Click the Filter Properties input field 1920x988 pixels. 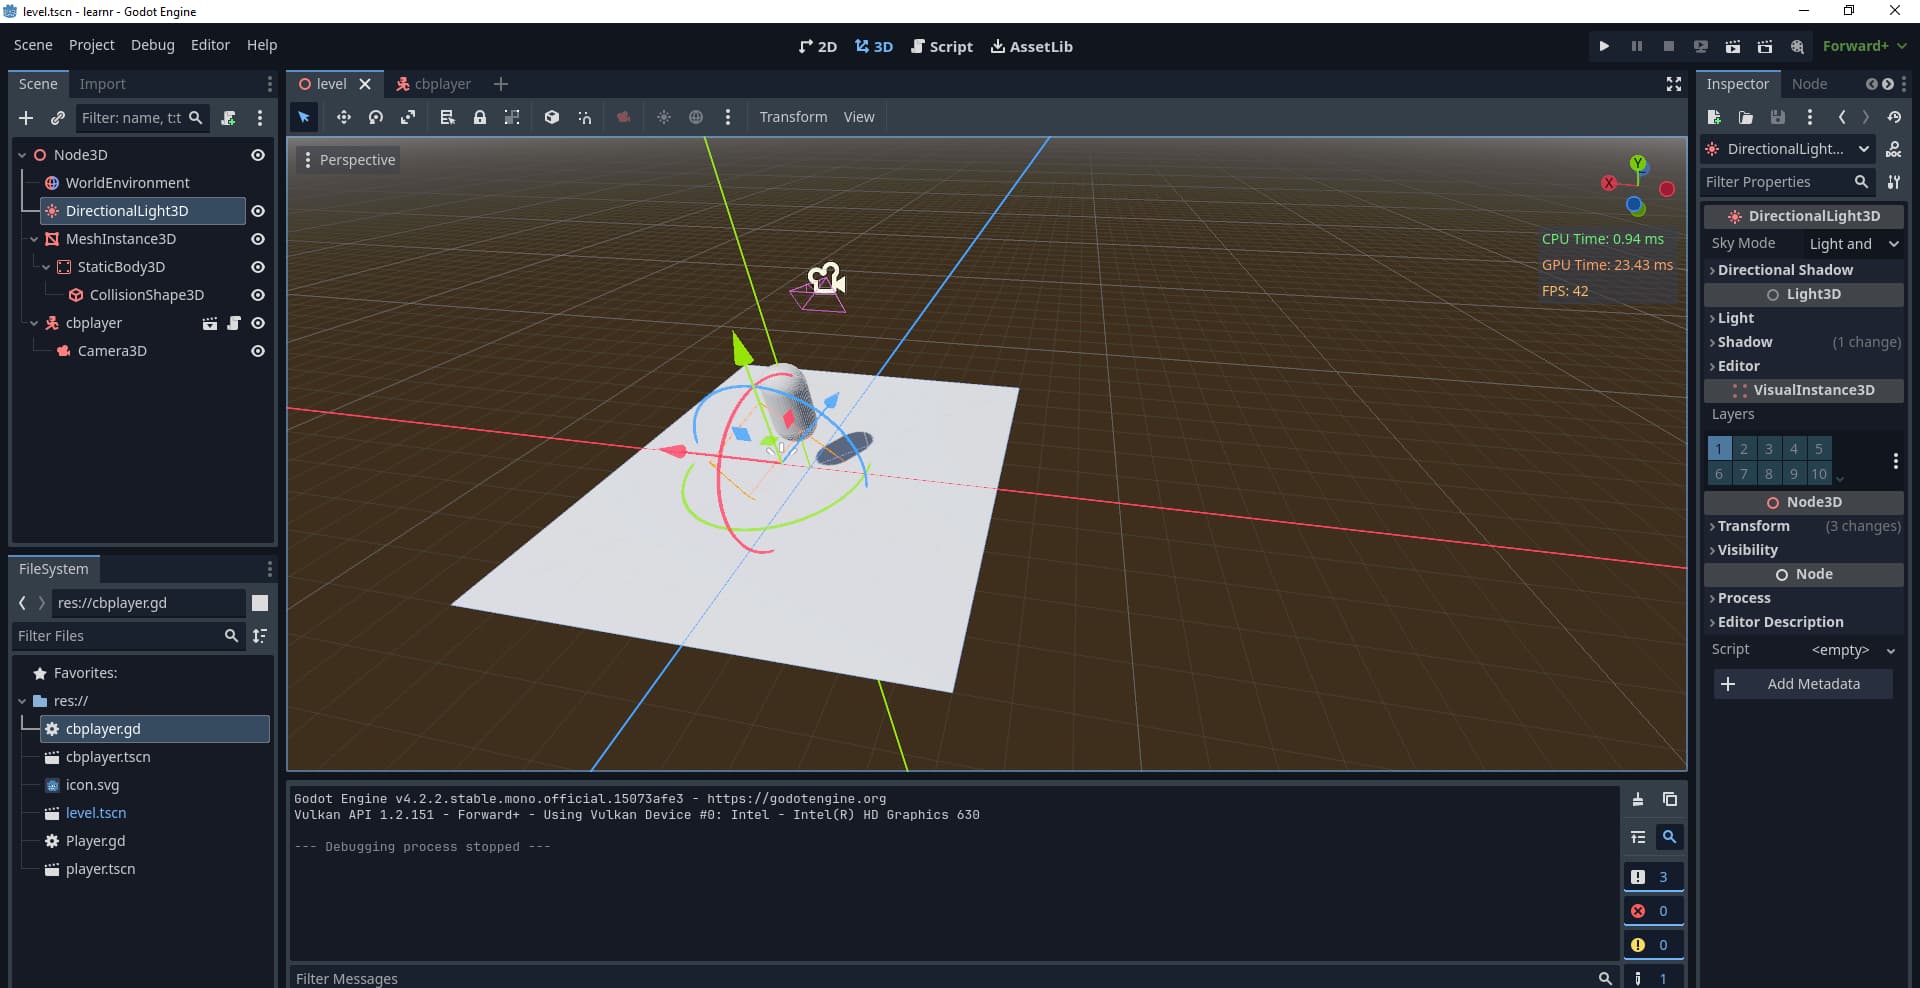pyautogui.click(x=1788, y=182)
